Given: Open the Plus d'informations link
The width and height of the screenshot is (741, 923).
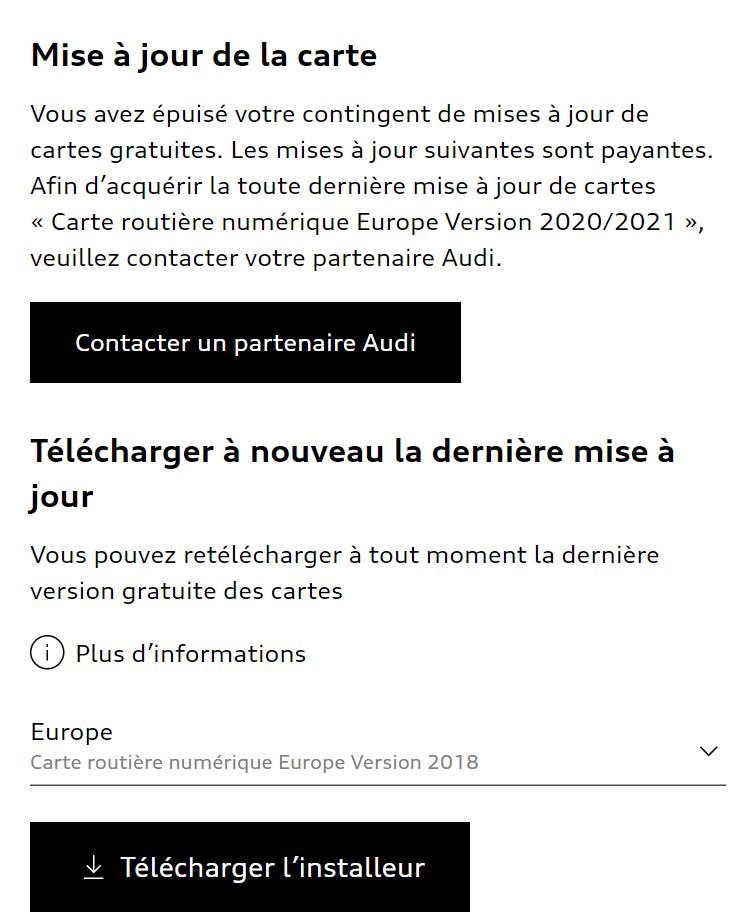Looking at the screenshot, I should click(190, 654).
